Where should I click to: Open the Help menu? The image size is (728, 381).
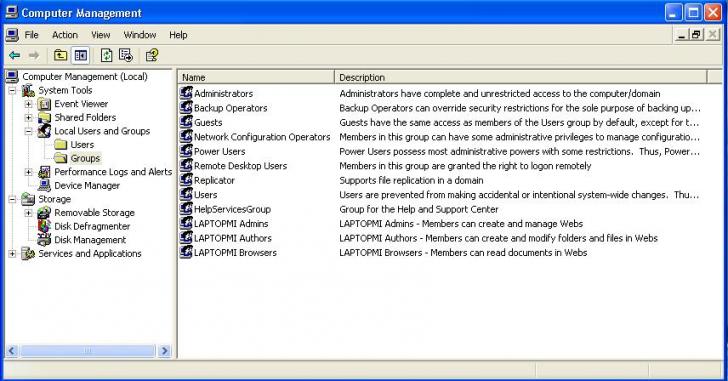[178, 35]
